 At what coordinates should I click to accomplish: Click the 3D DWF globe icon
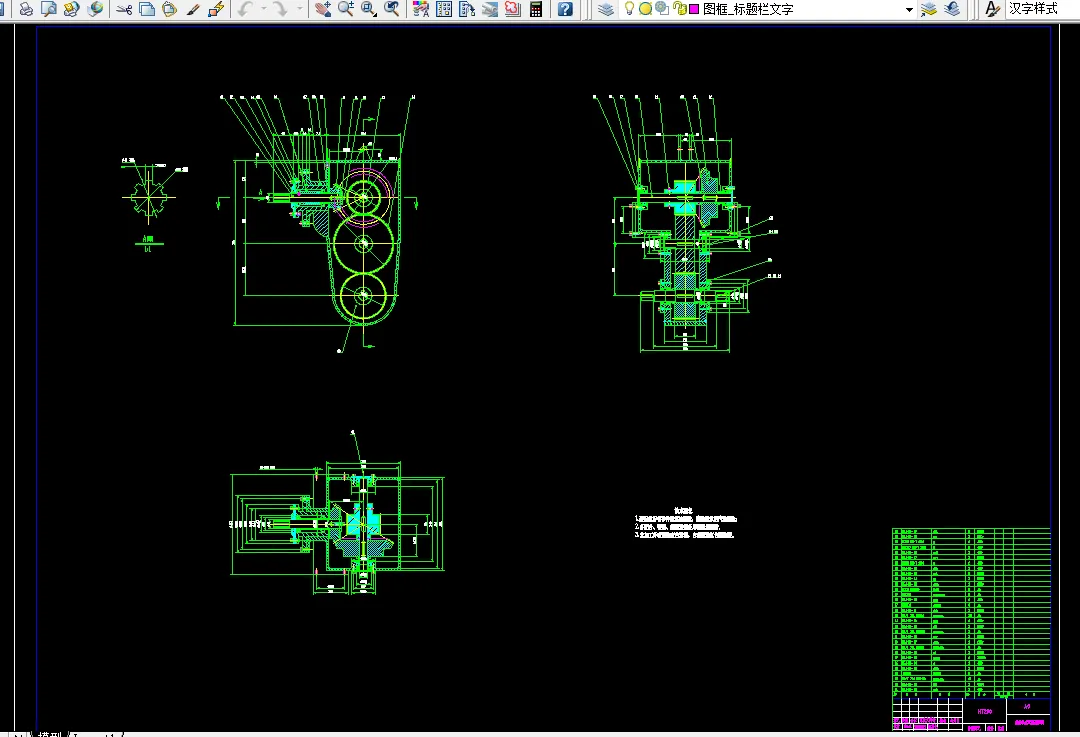tap(94, 9)
